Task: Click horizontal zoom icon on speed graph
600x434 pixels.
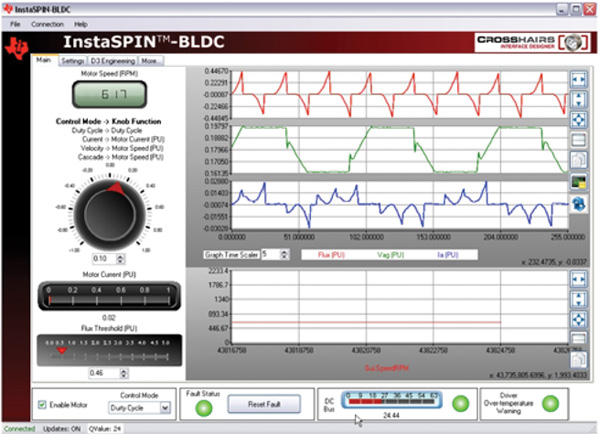Action: [x=579, y=277]
